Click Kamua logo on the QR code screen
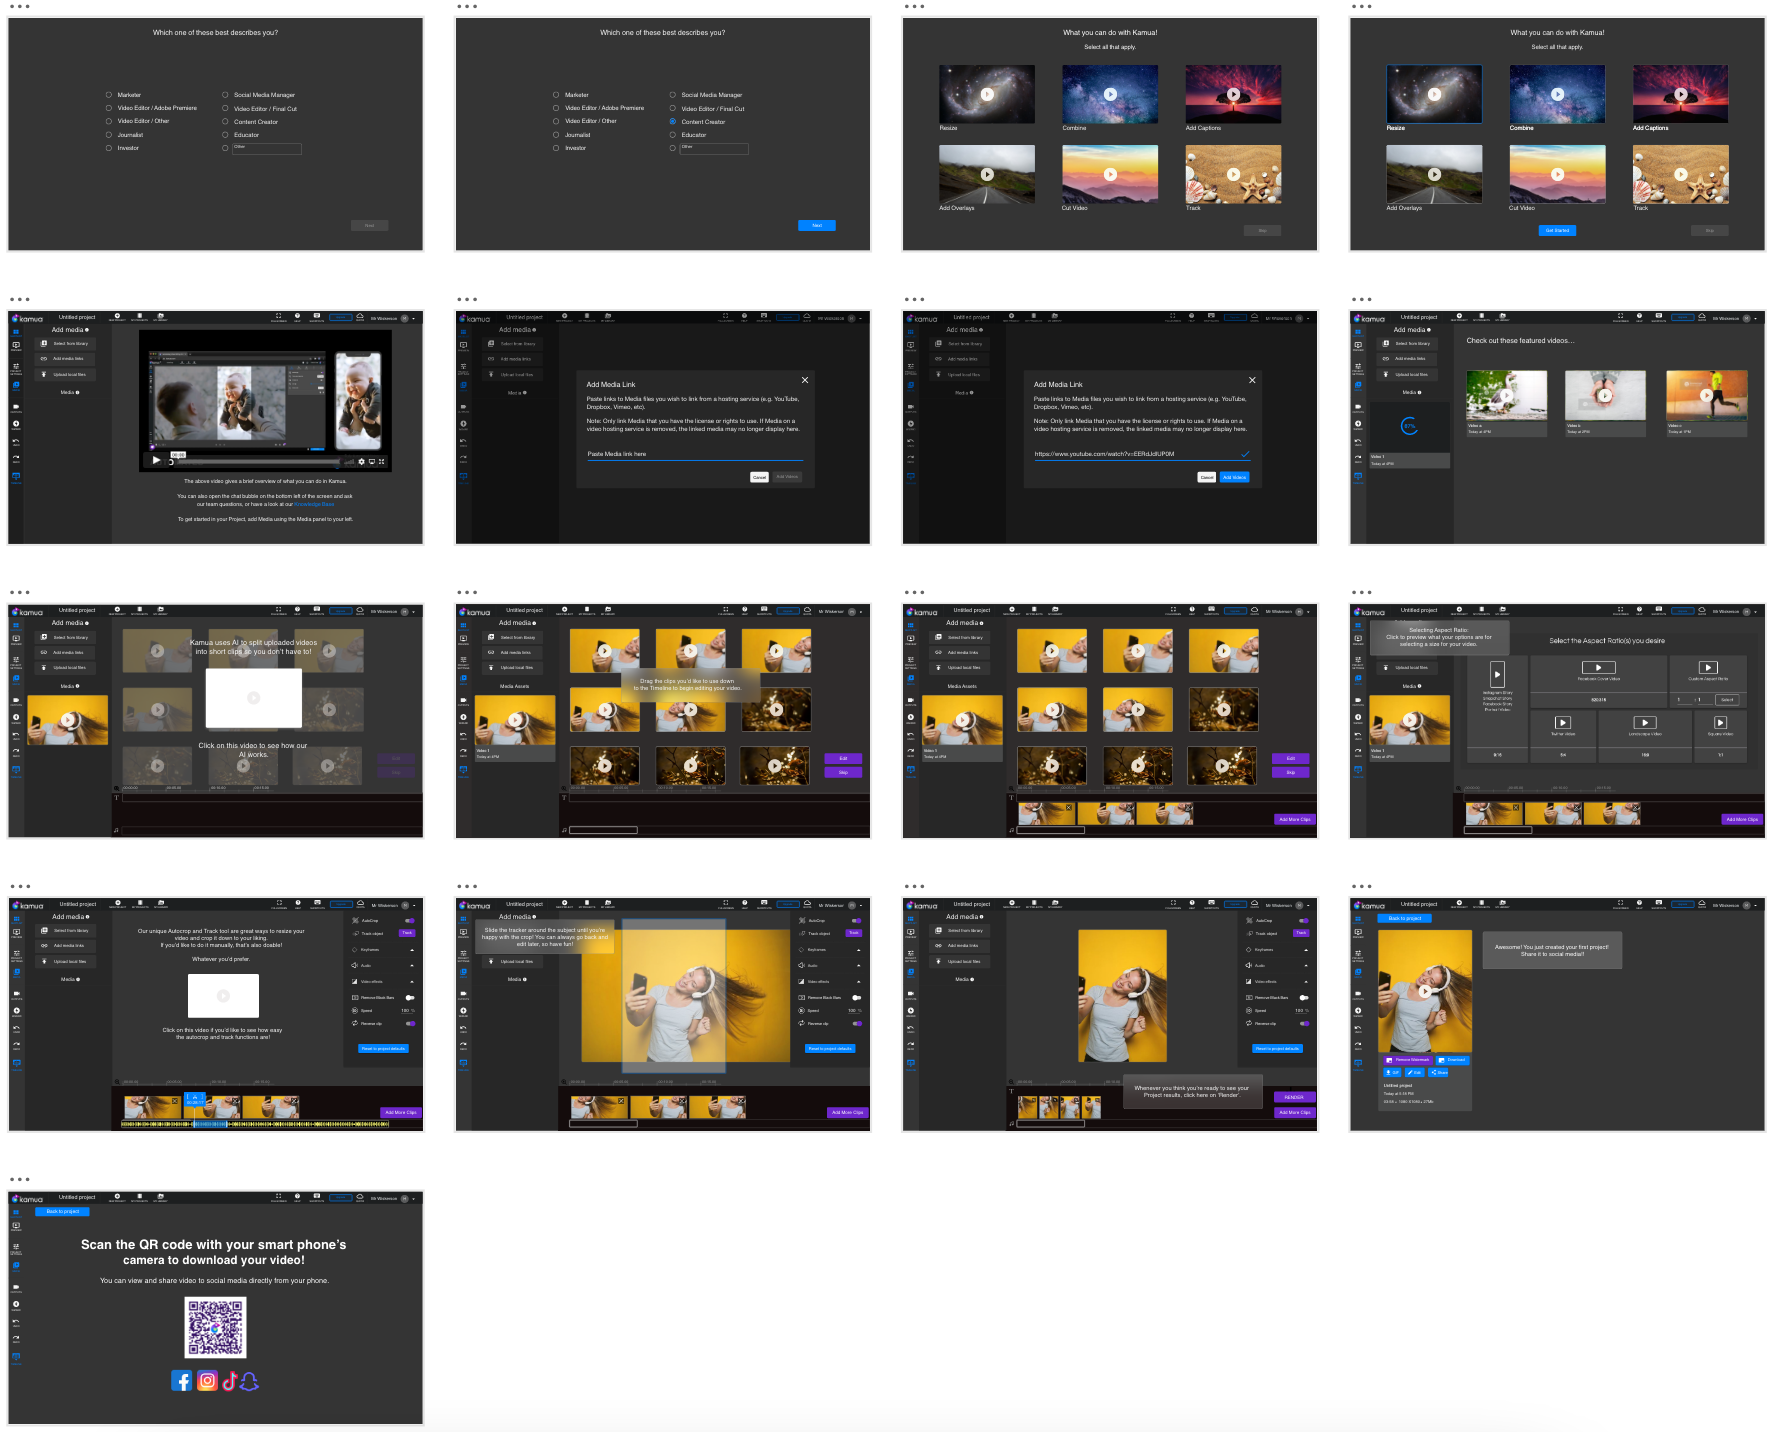This screenshot has height=1432, width=1776. pos(28,1199)
